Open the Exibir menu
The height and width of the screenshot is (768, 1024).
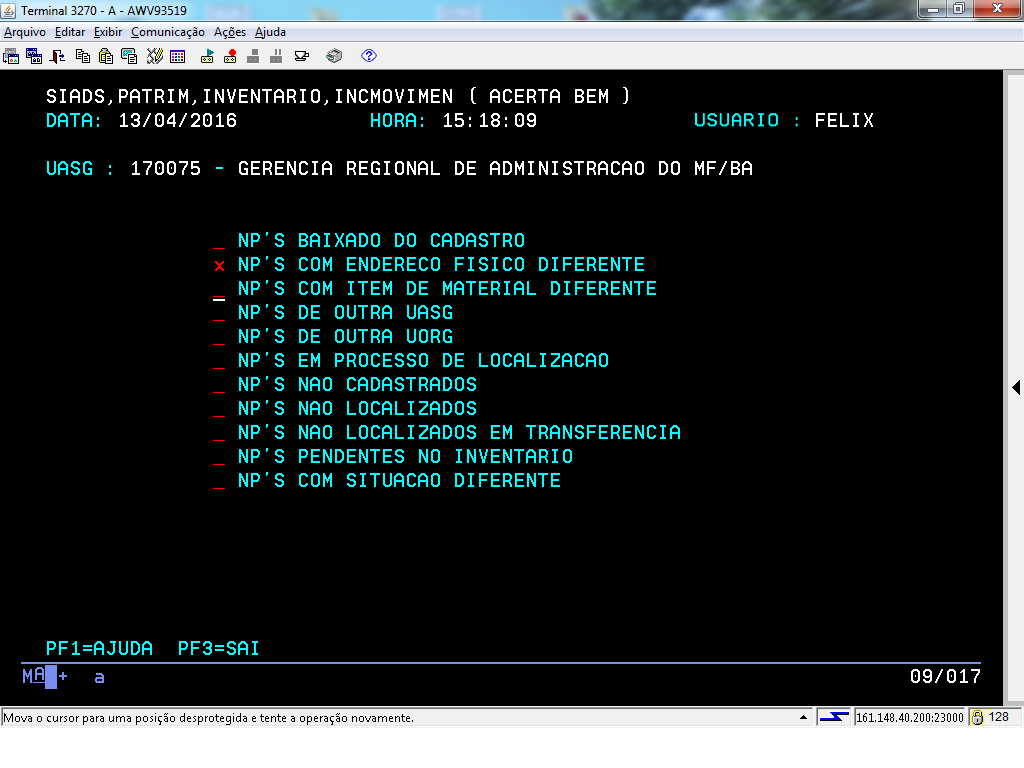click(108, 32)
